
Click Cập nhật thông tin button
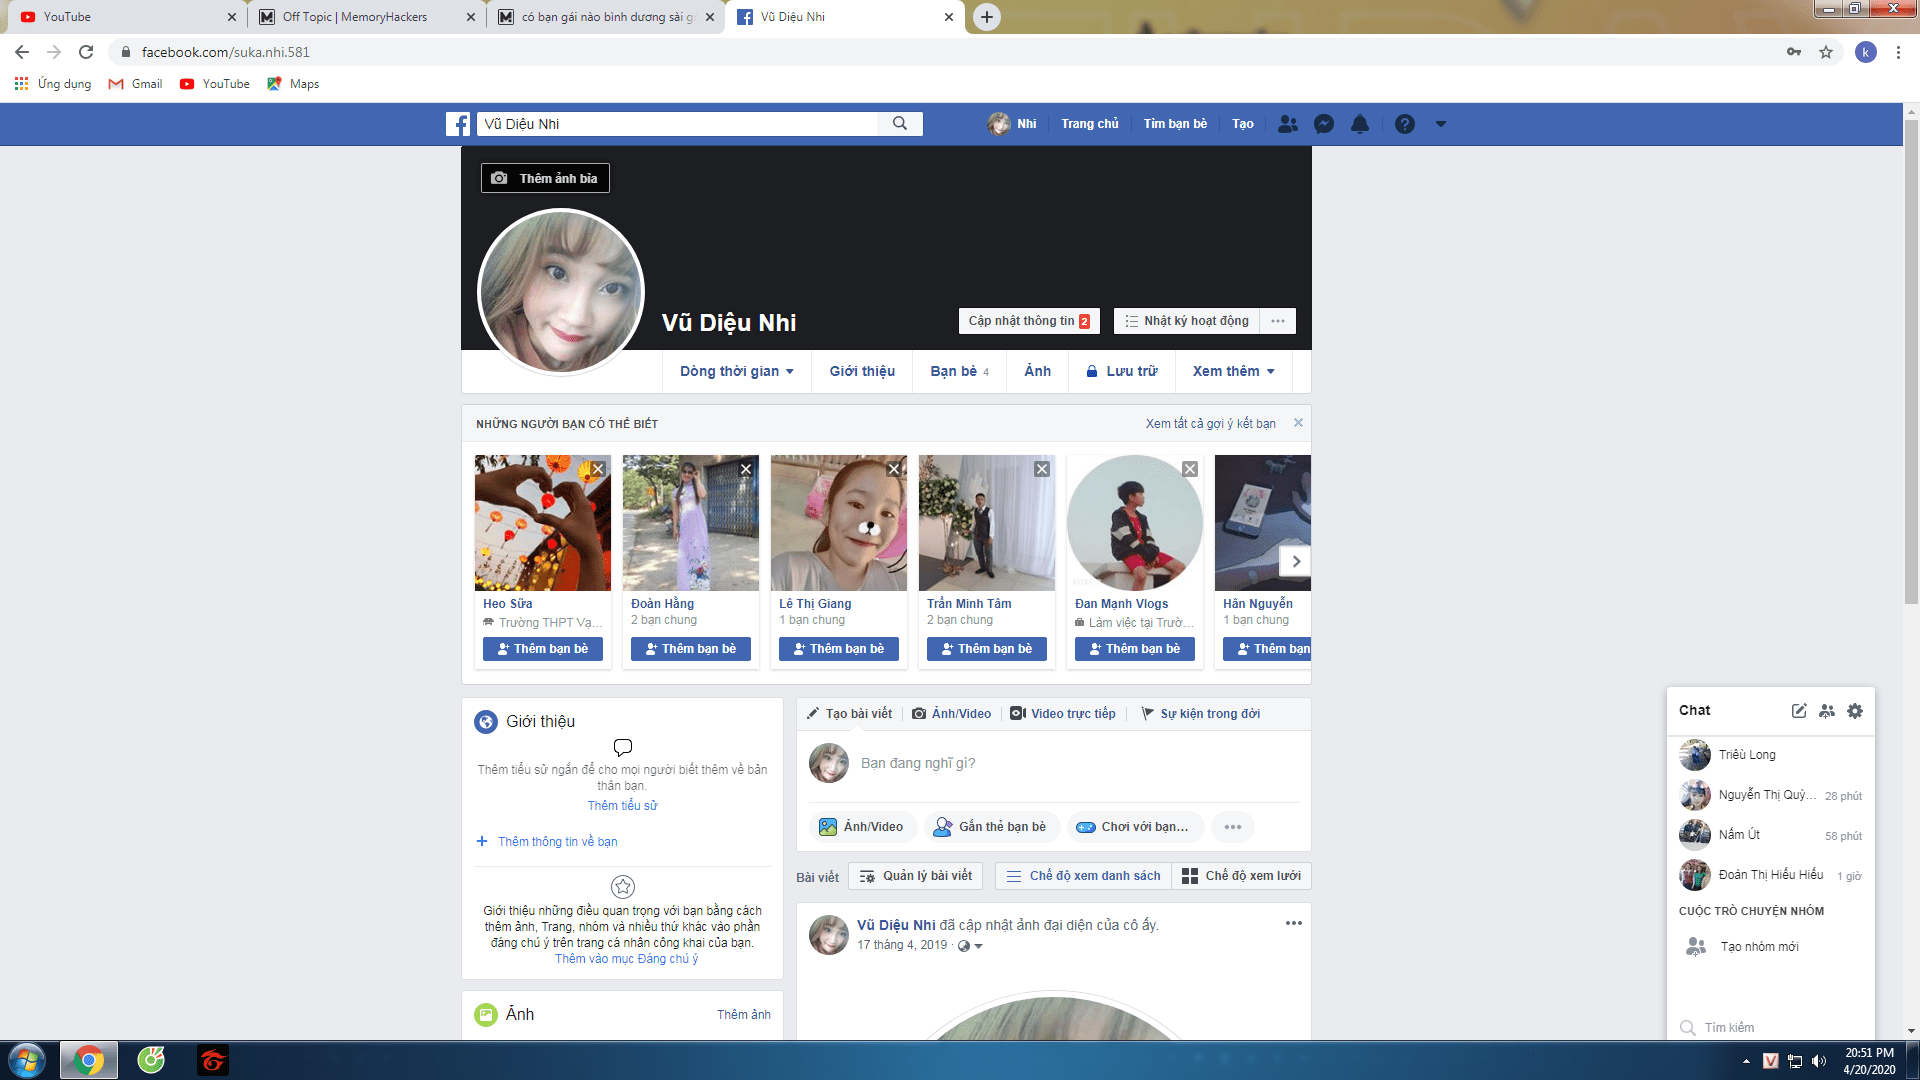click(x=1029, y=321)
